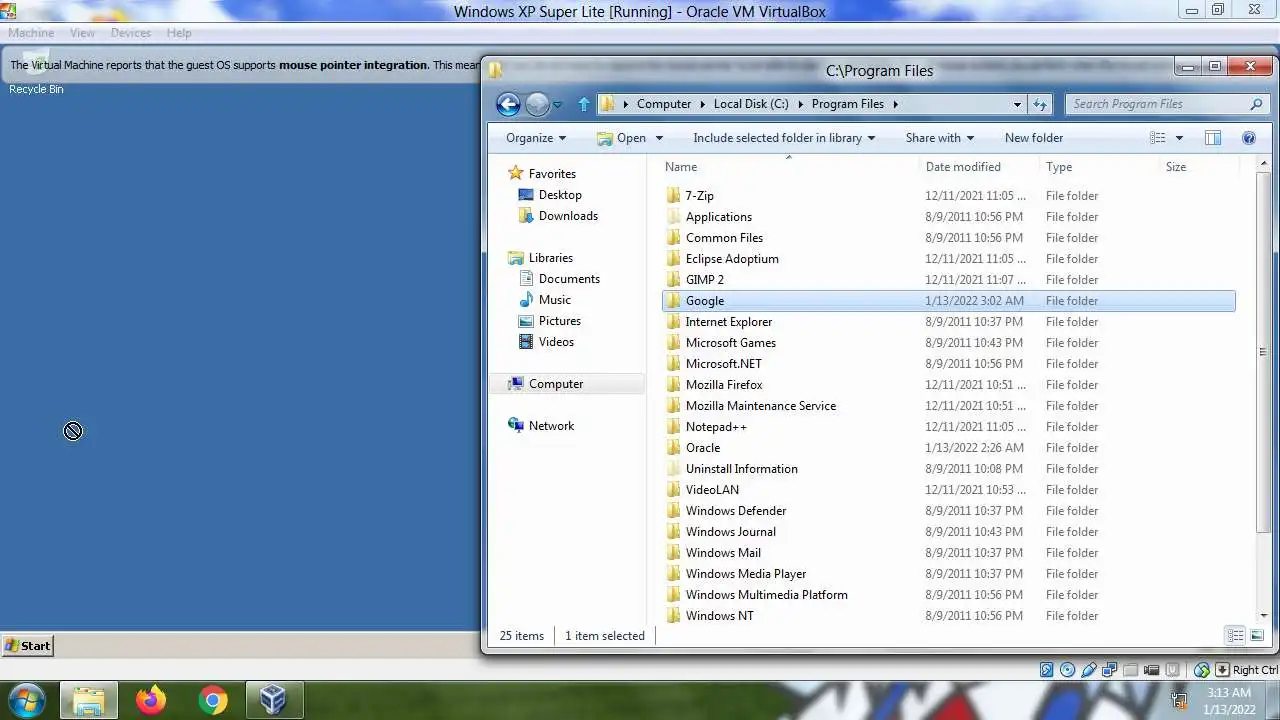Click the VirtualBox USB devices indicator

[1089, 670]
